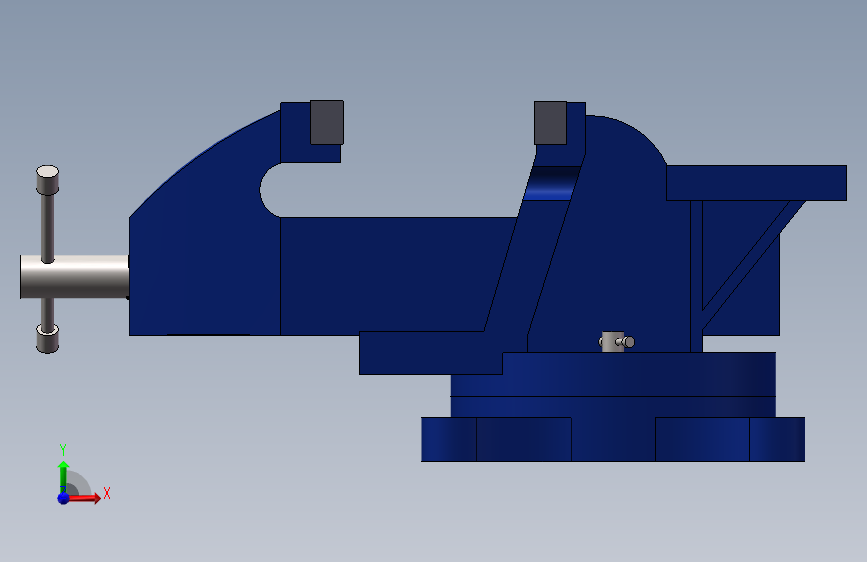Viewport: 867px width, 562px height.
Task: Click the blue origin ball of the triad
Action: pos(63,498)
